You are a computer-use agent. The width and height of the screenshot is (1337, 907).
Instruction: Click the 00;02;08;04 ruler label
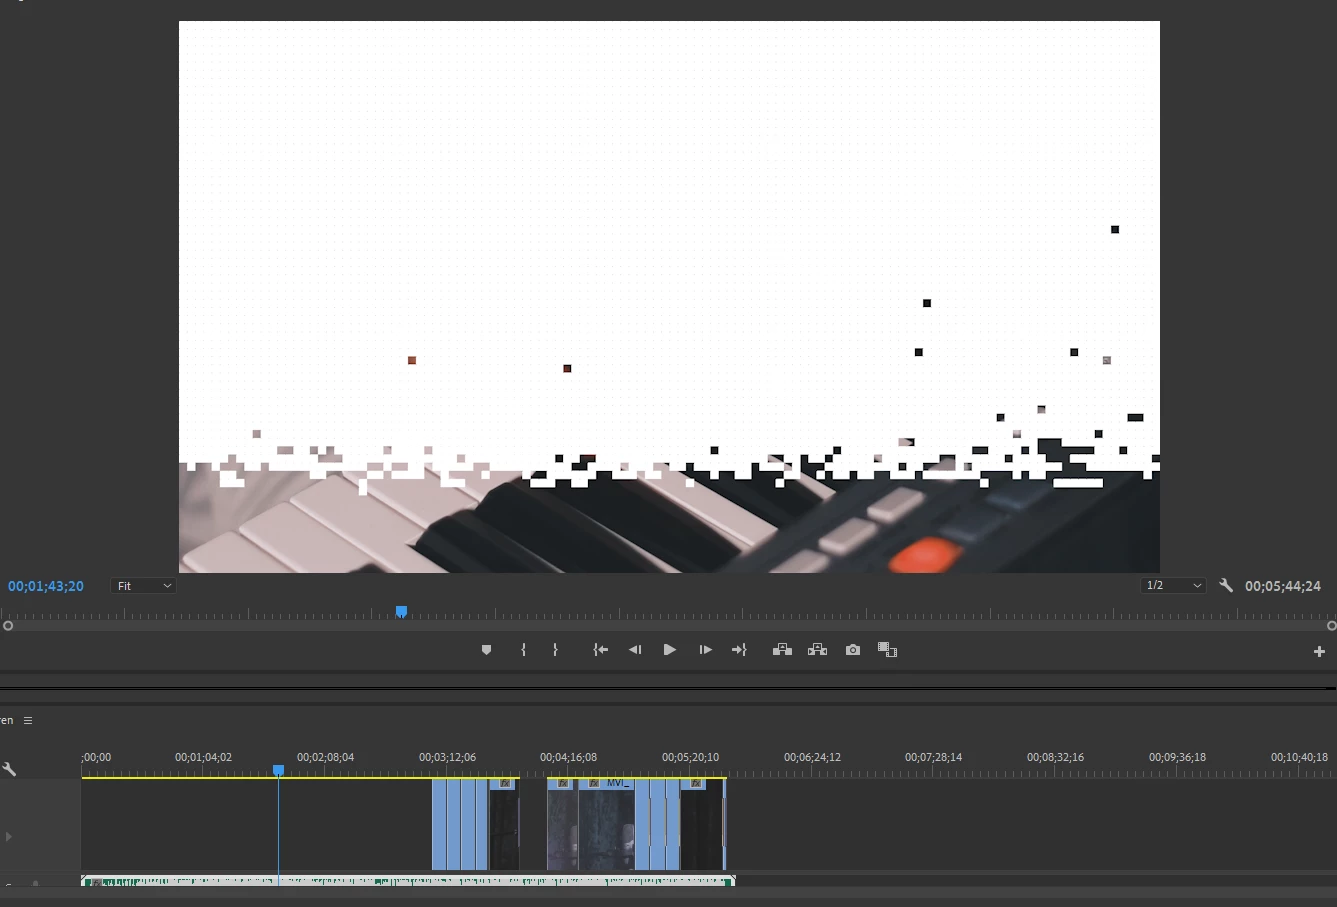325,757
